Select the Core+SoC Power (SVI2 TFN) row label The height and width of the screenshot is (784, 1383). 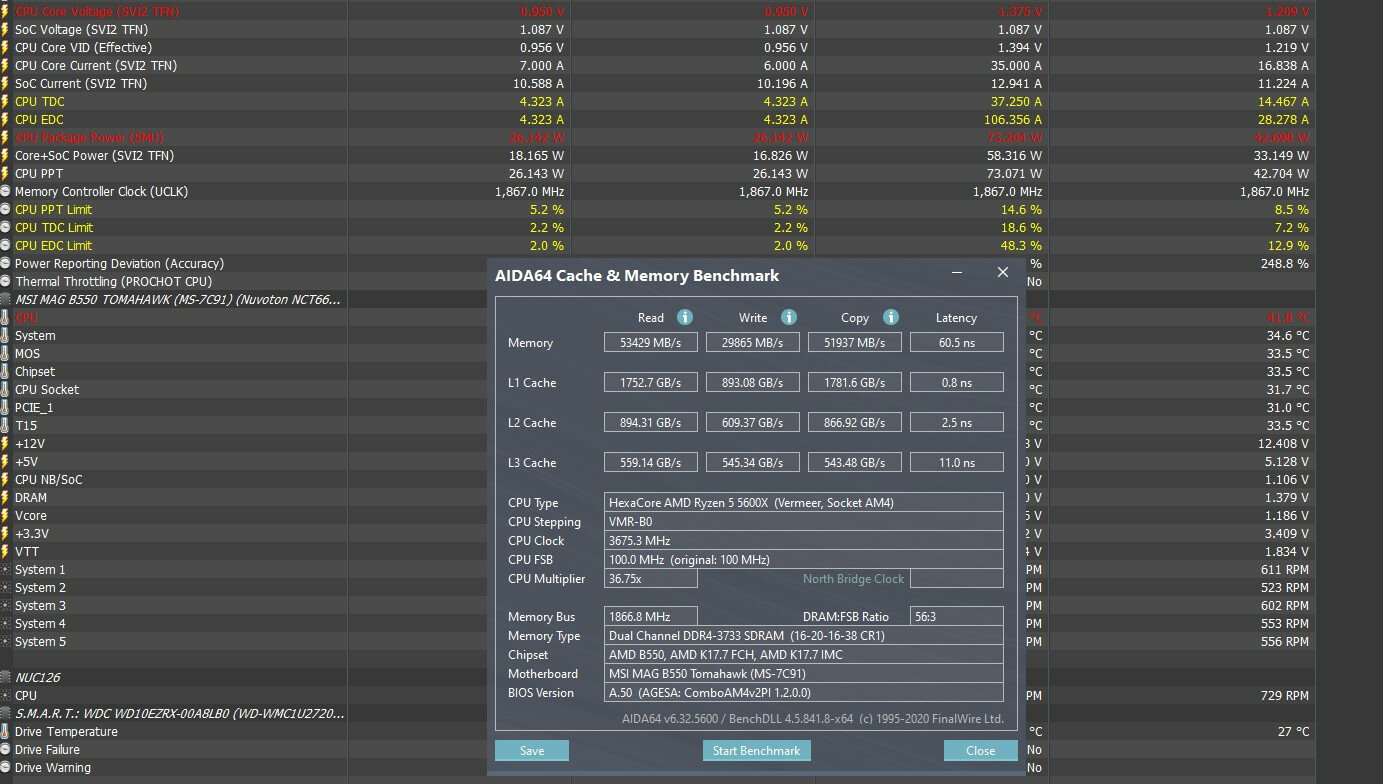[94, 156]
